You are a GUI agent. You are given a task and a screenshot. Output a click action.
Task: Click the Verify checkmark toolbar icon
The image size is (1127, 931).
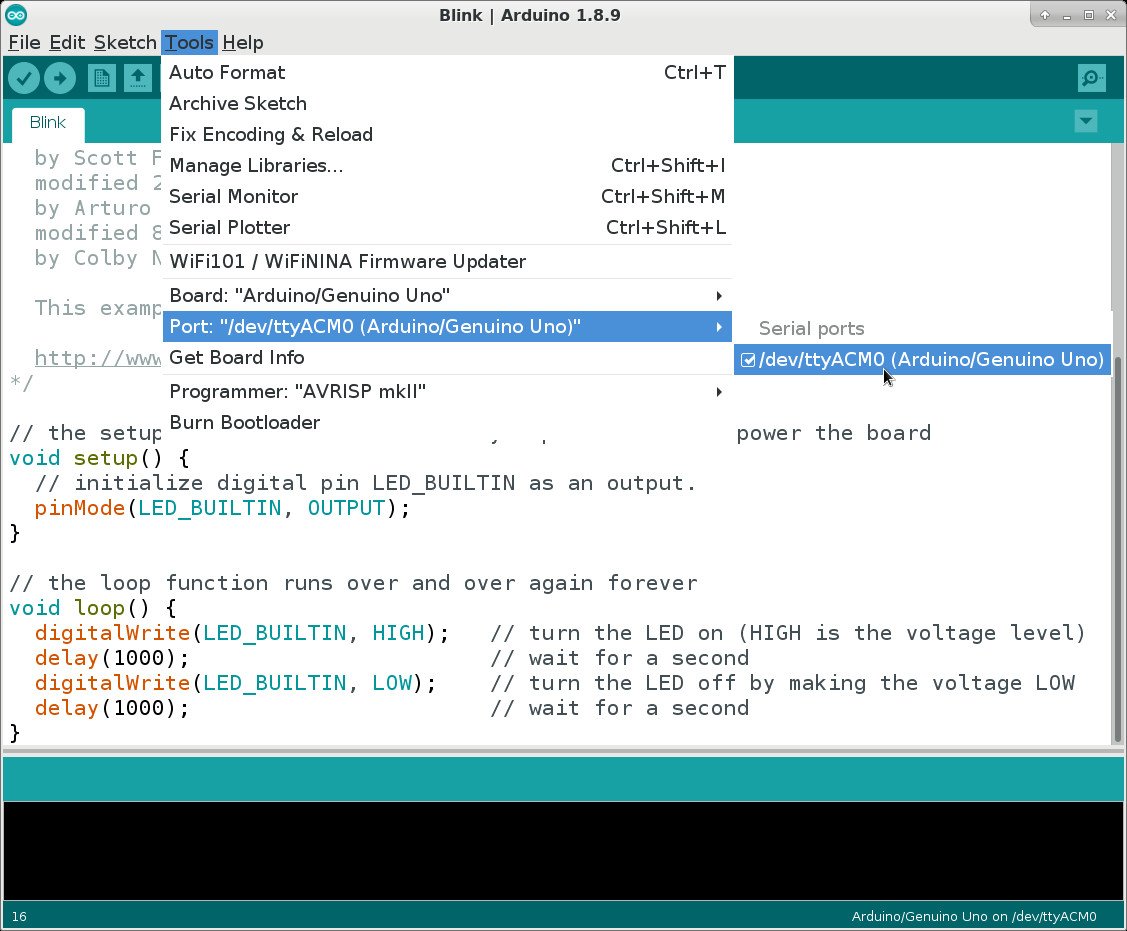point(24,78)
